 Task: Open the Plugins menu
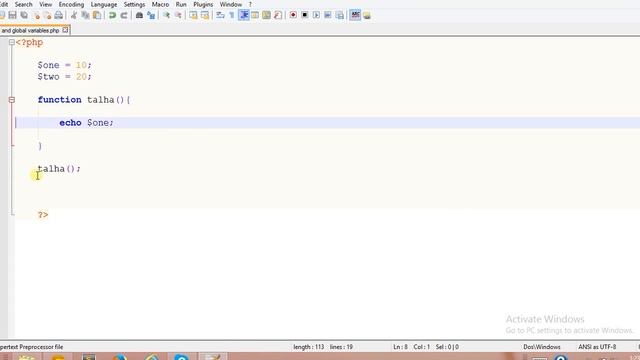[203, 4]
